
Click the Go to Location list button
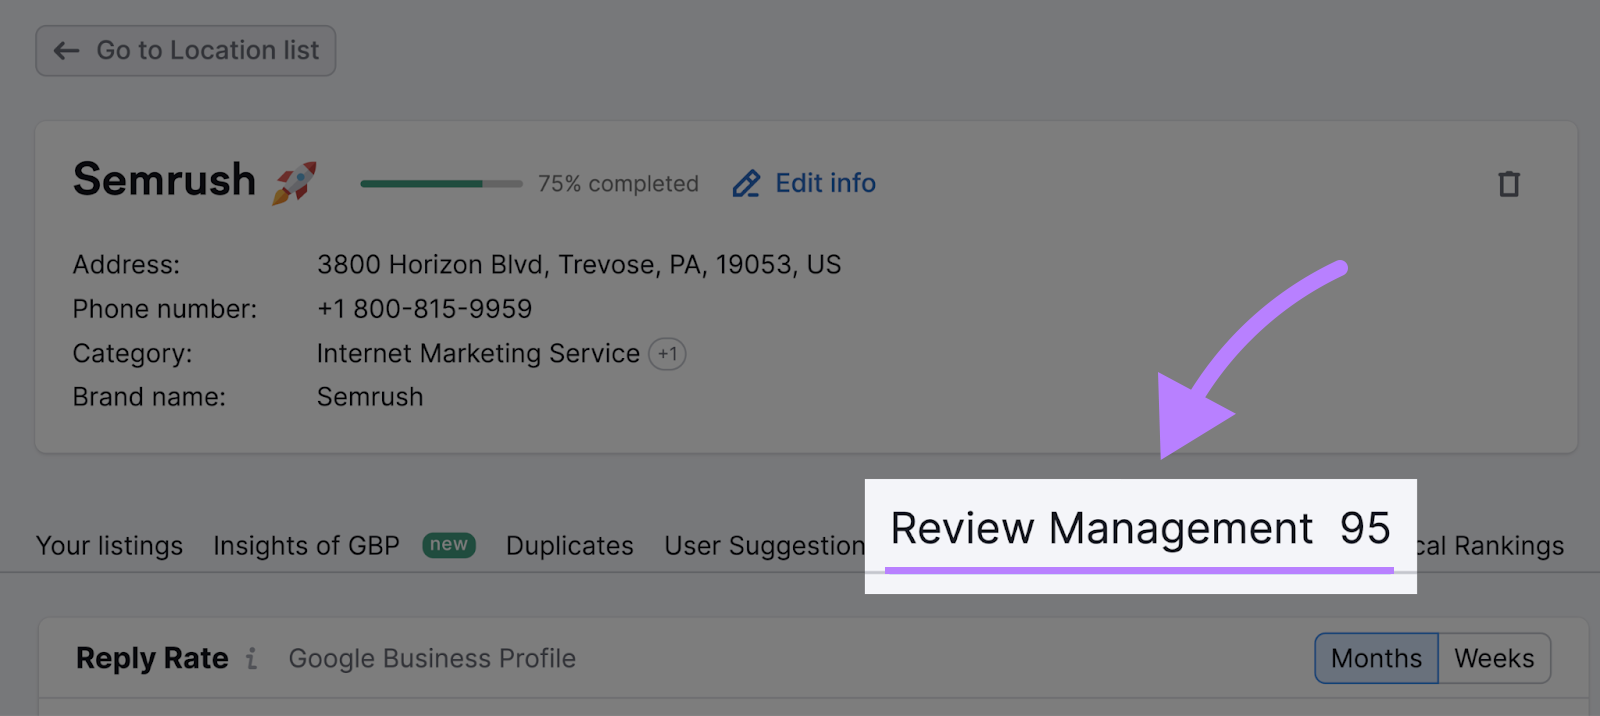[186, 51]
